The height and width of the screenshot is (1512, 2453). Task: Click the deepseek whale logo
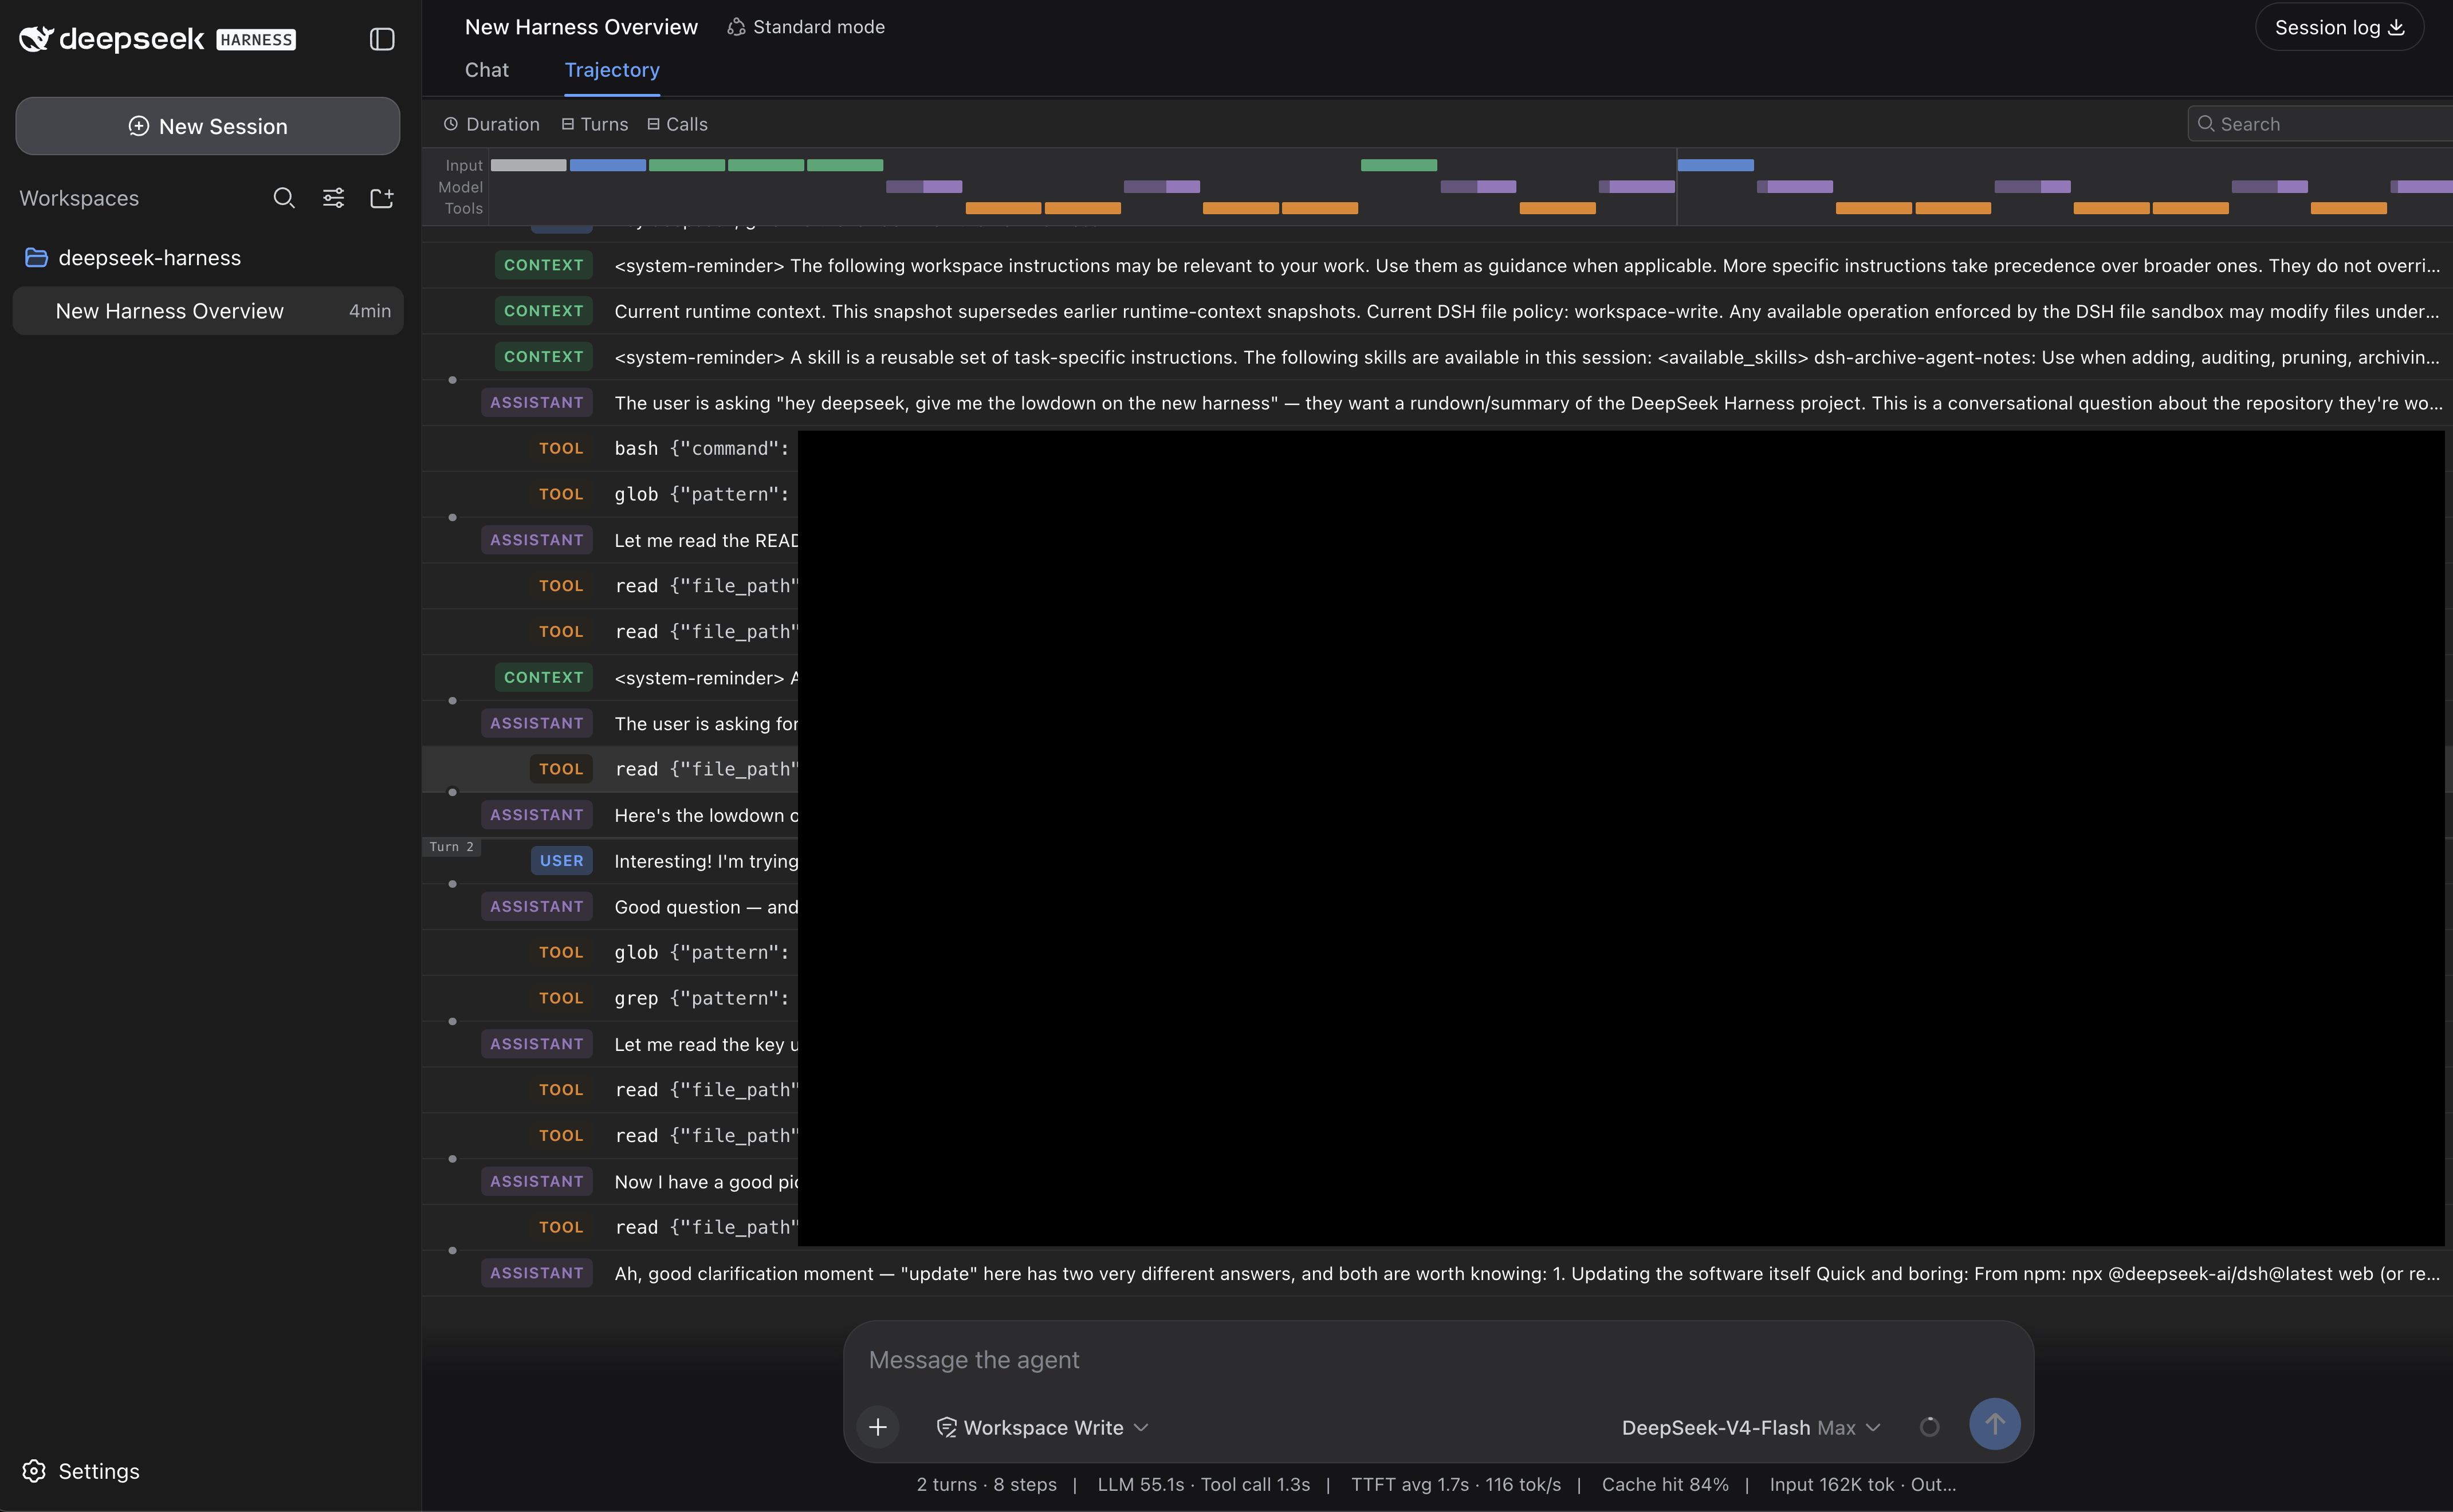(x=36, y=39)
